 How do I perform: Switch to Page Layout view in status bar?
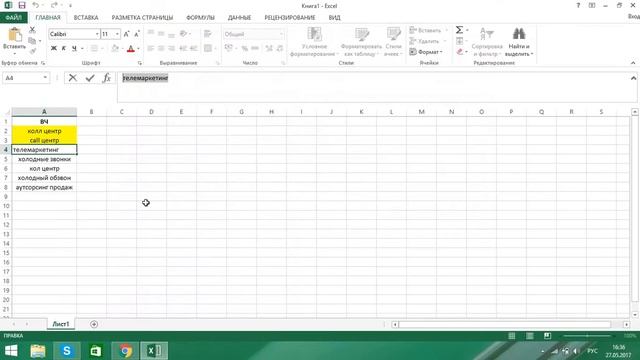pyautogui.click(x=529, y=336)
